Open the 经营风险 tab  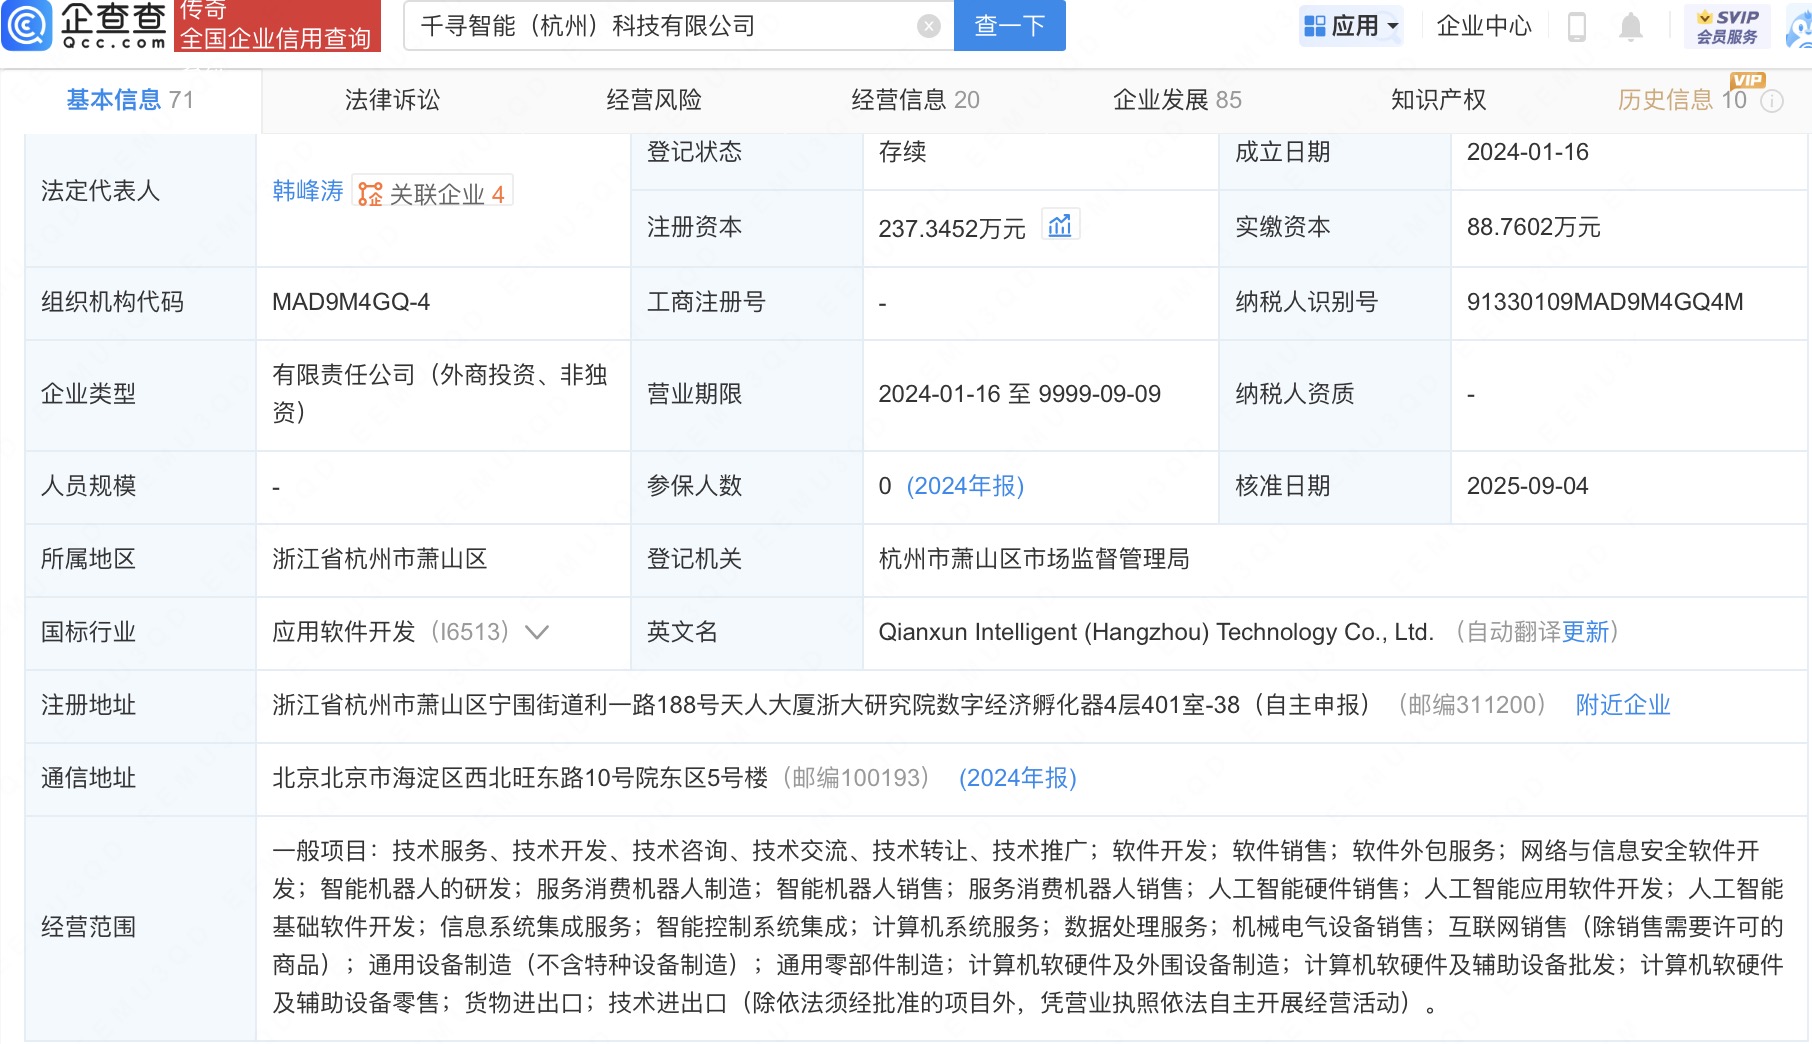click(653, 100)
